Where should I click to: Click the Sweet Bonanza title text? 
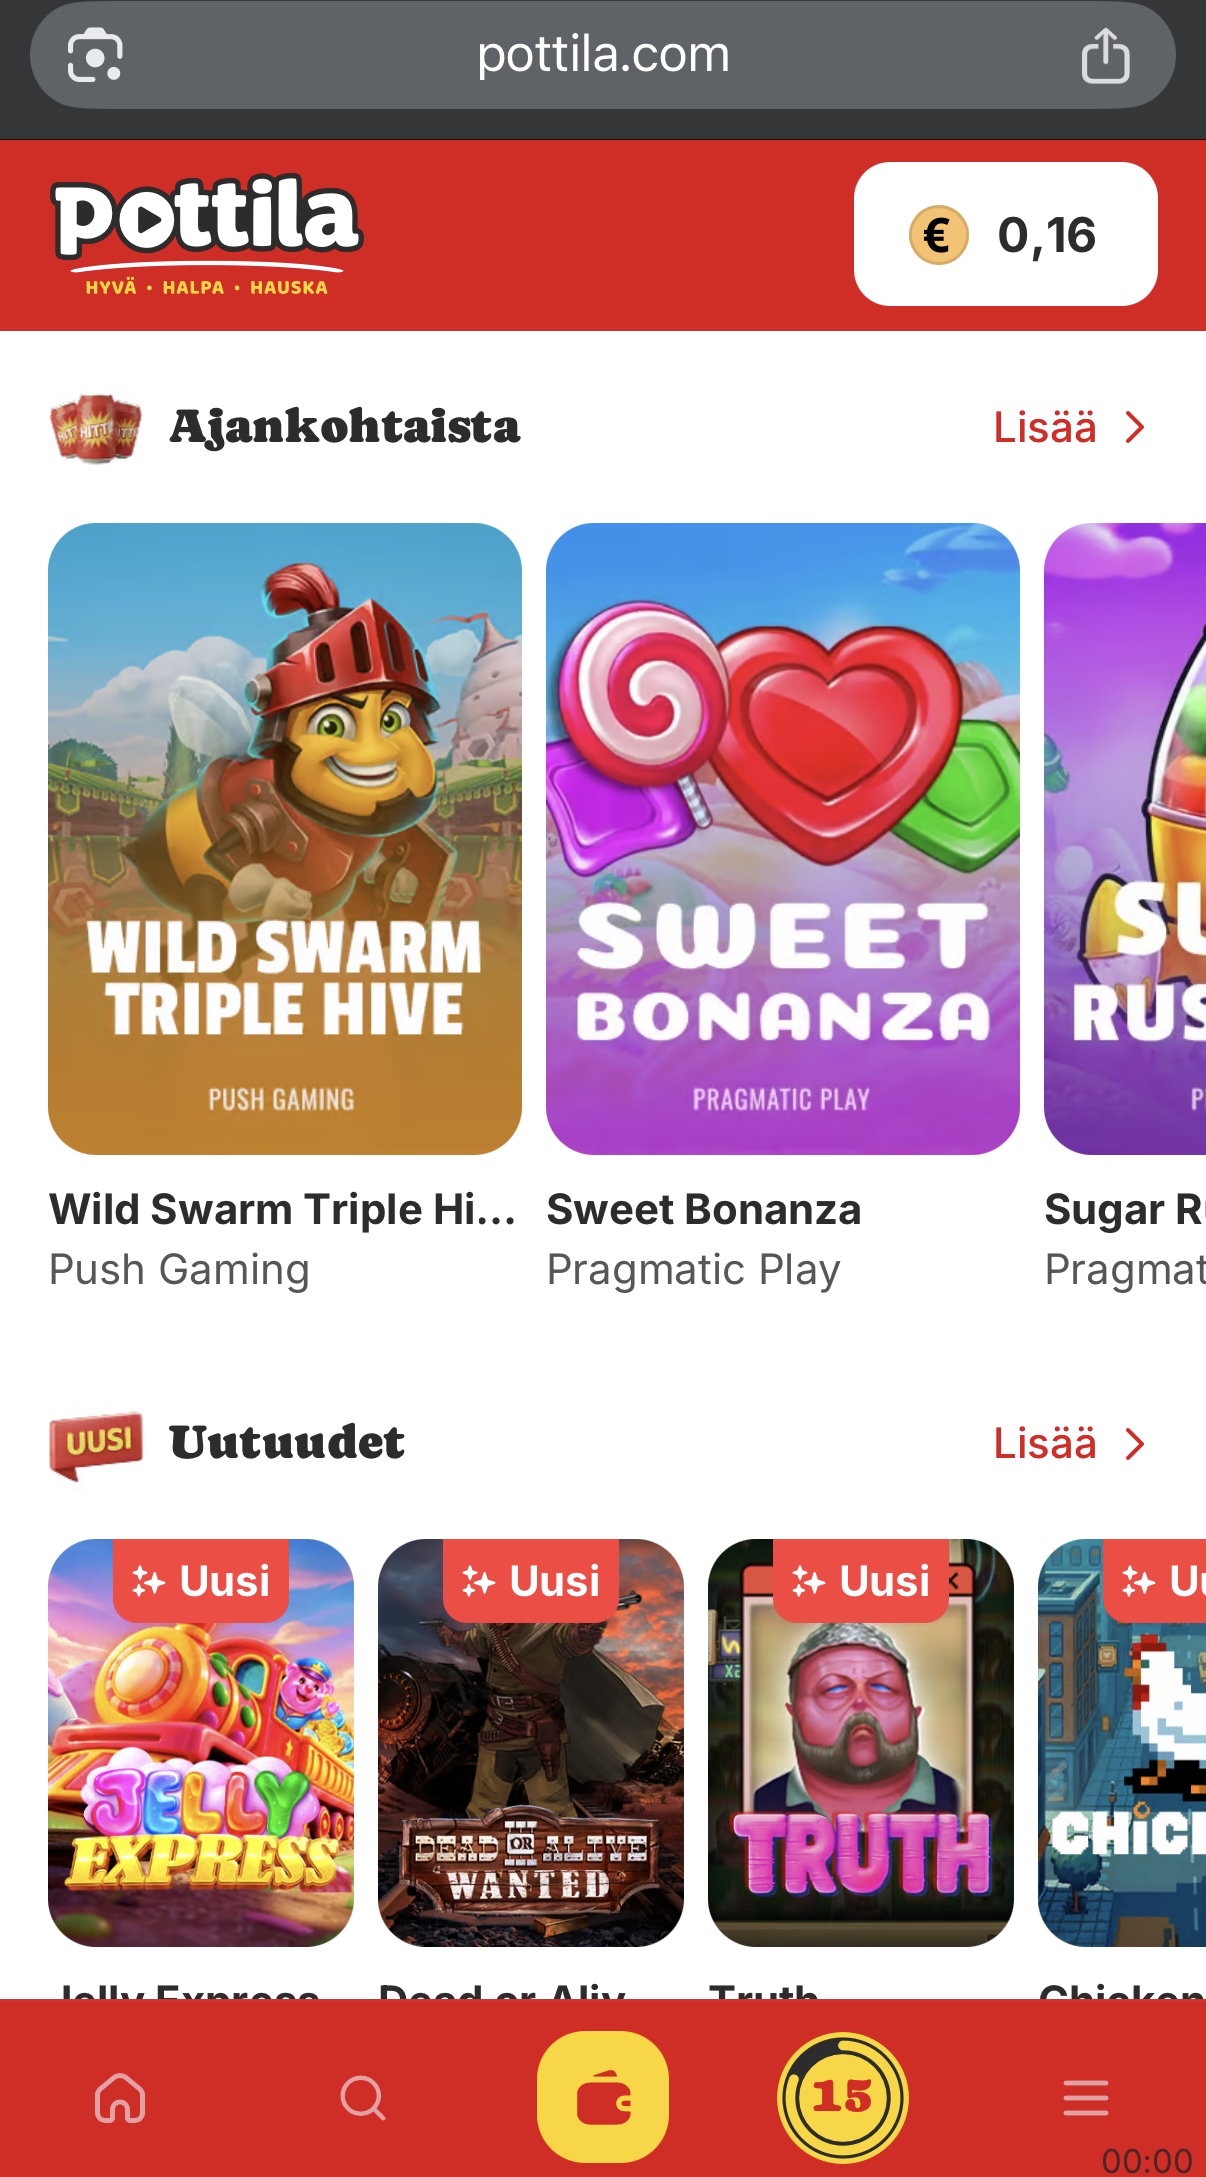click(704, 1210)
